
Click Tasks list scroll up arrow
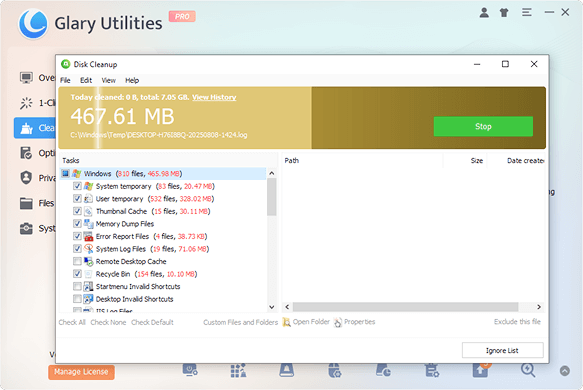pos(272,173)
